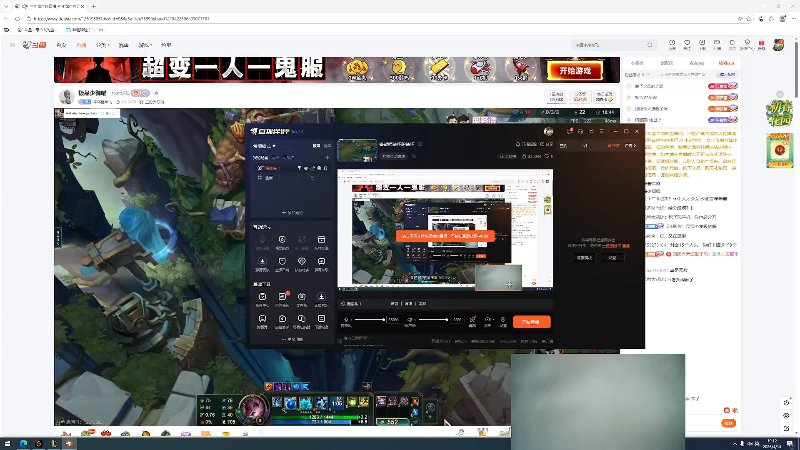800x450 pixels.
Task: Click the Douyu logo in the website header
Action: 35,45
